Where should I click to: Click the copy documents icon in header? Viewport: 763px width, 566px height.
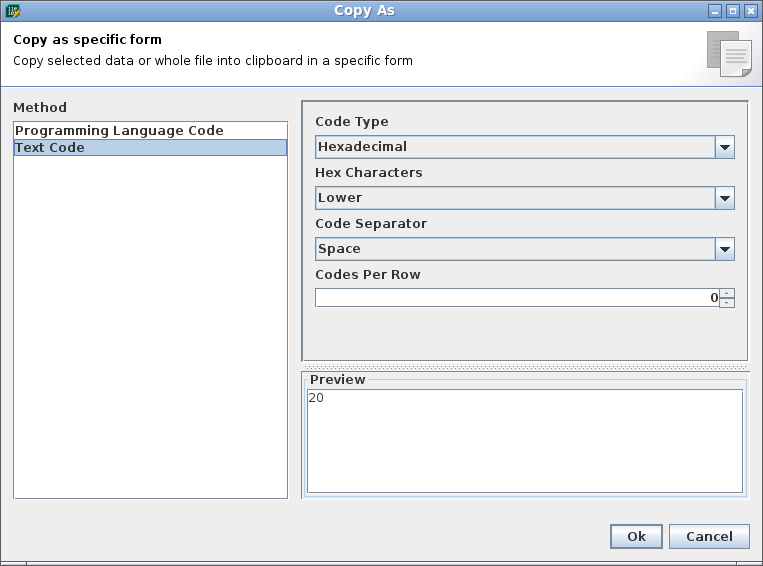729,54
